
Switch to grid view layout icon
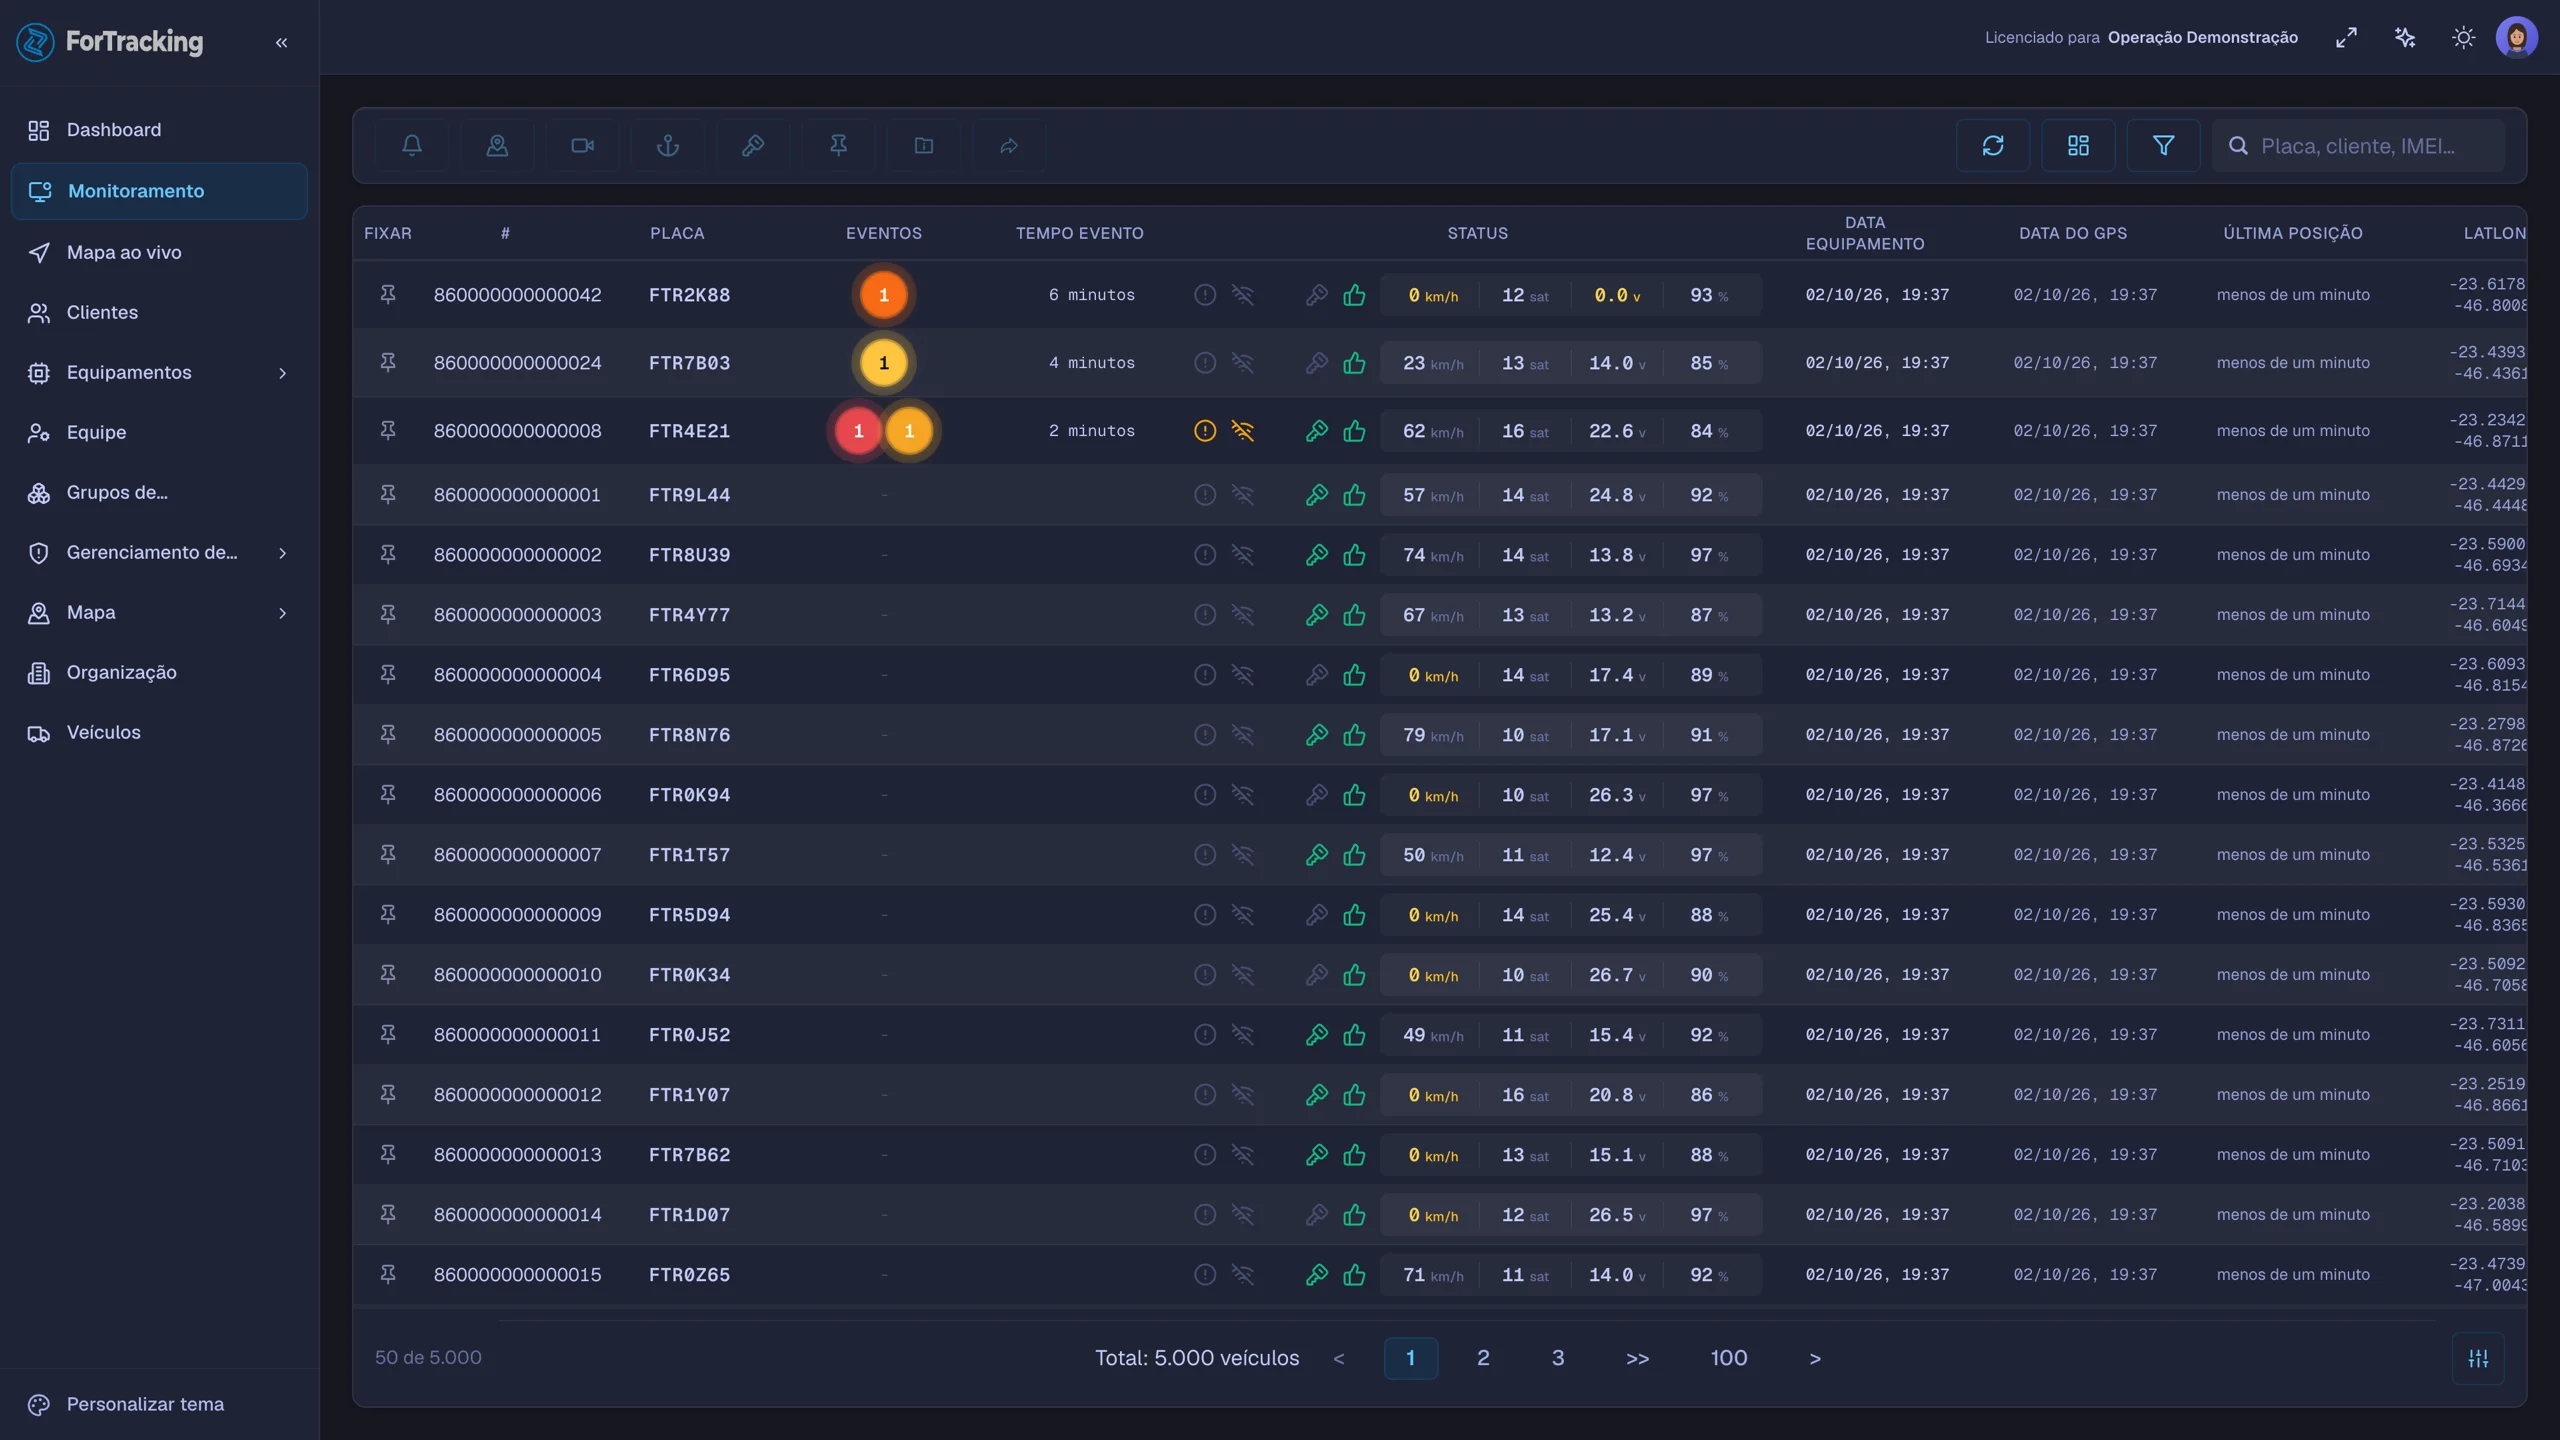pos(2078,146)
